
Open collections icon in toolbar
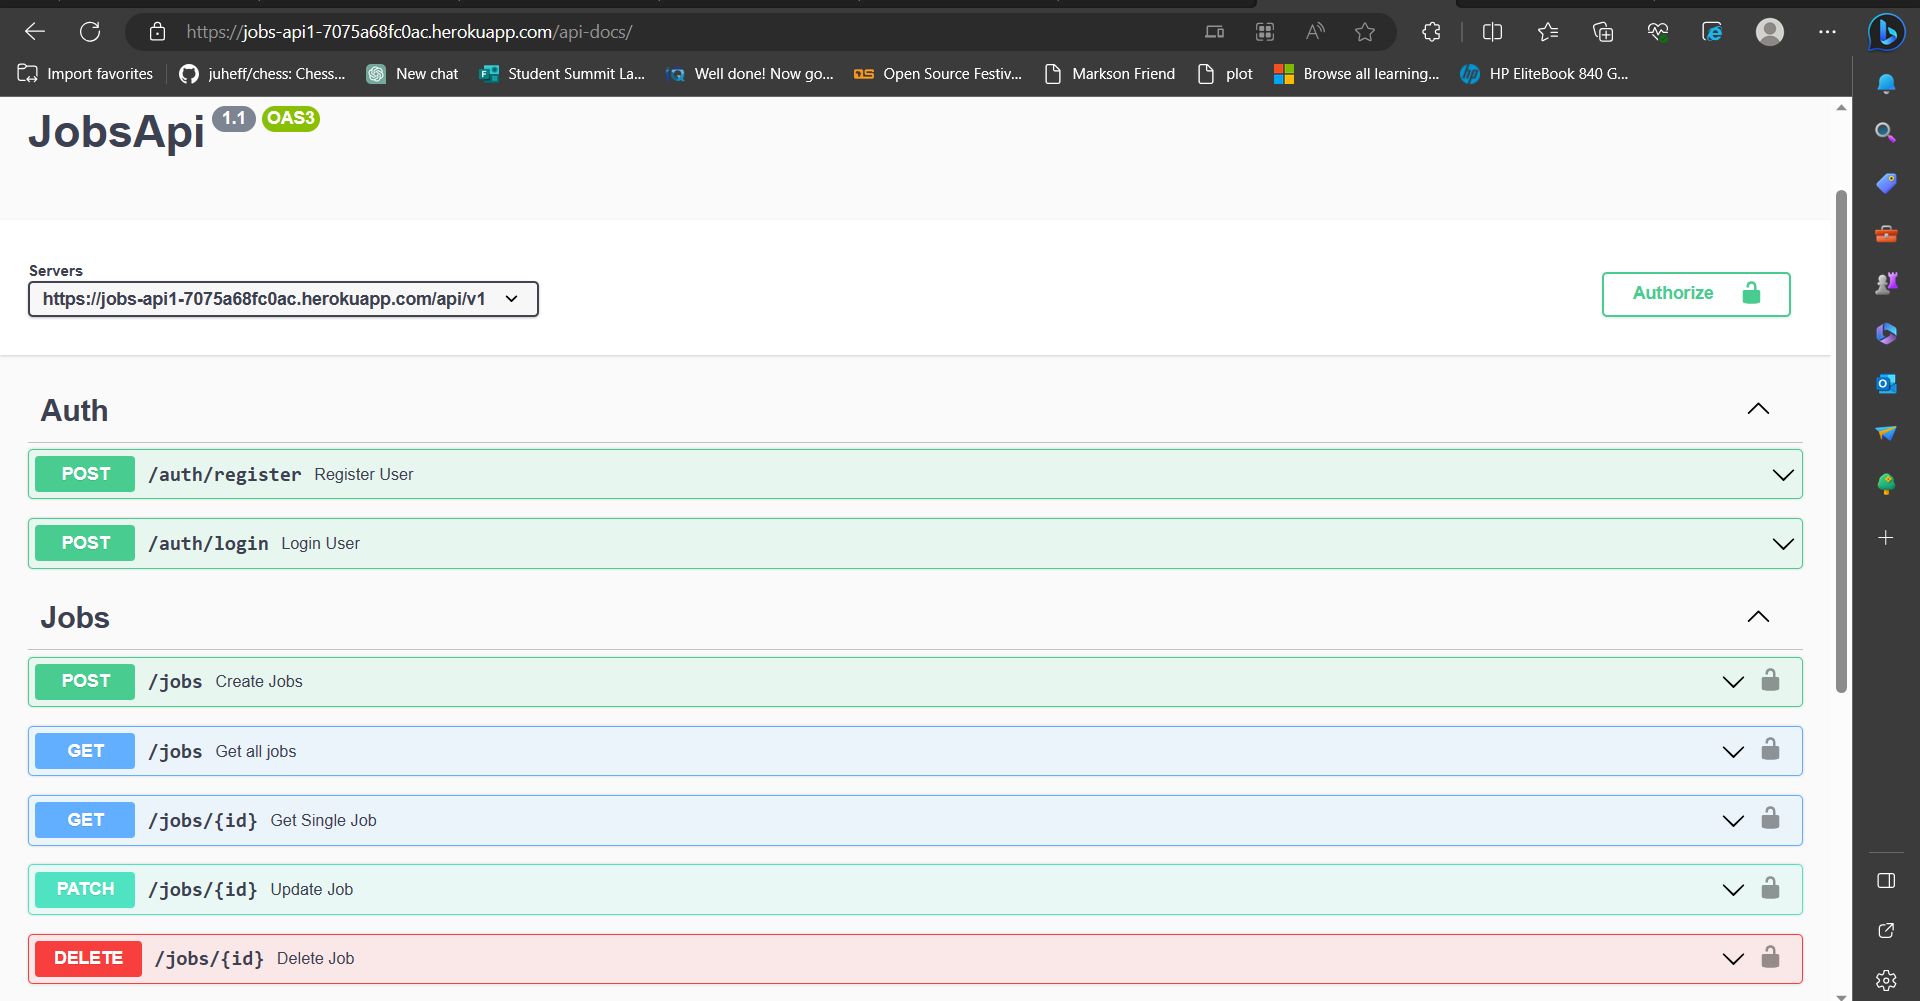coord(1603,32)
